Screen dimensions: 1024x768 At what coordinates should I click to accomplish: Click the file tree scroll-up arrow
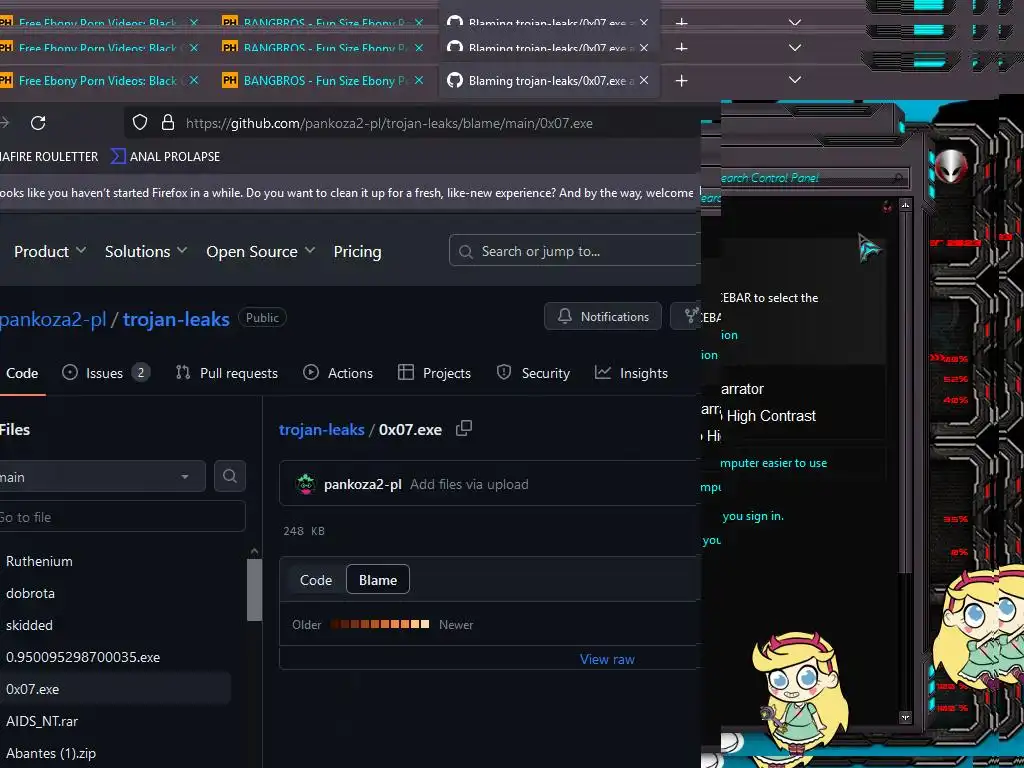pyautogui.click(x=255, y=551)
